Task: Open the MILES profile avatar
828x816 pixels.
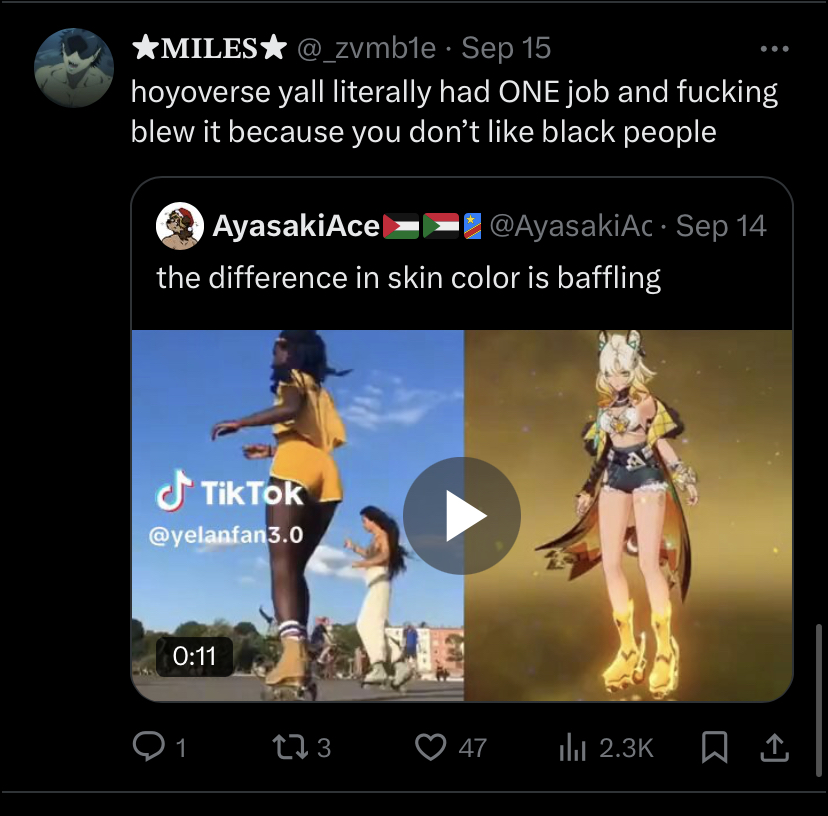Action: click(x=73, y=67)
